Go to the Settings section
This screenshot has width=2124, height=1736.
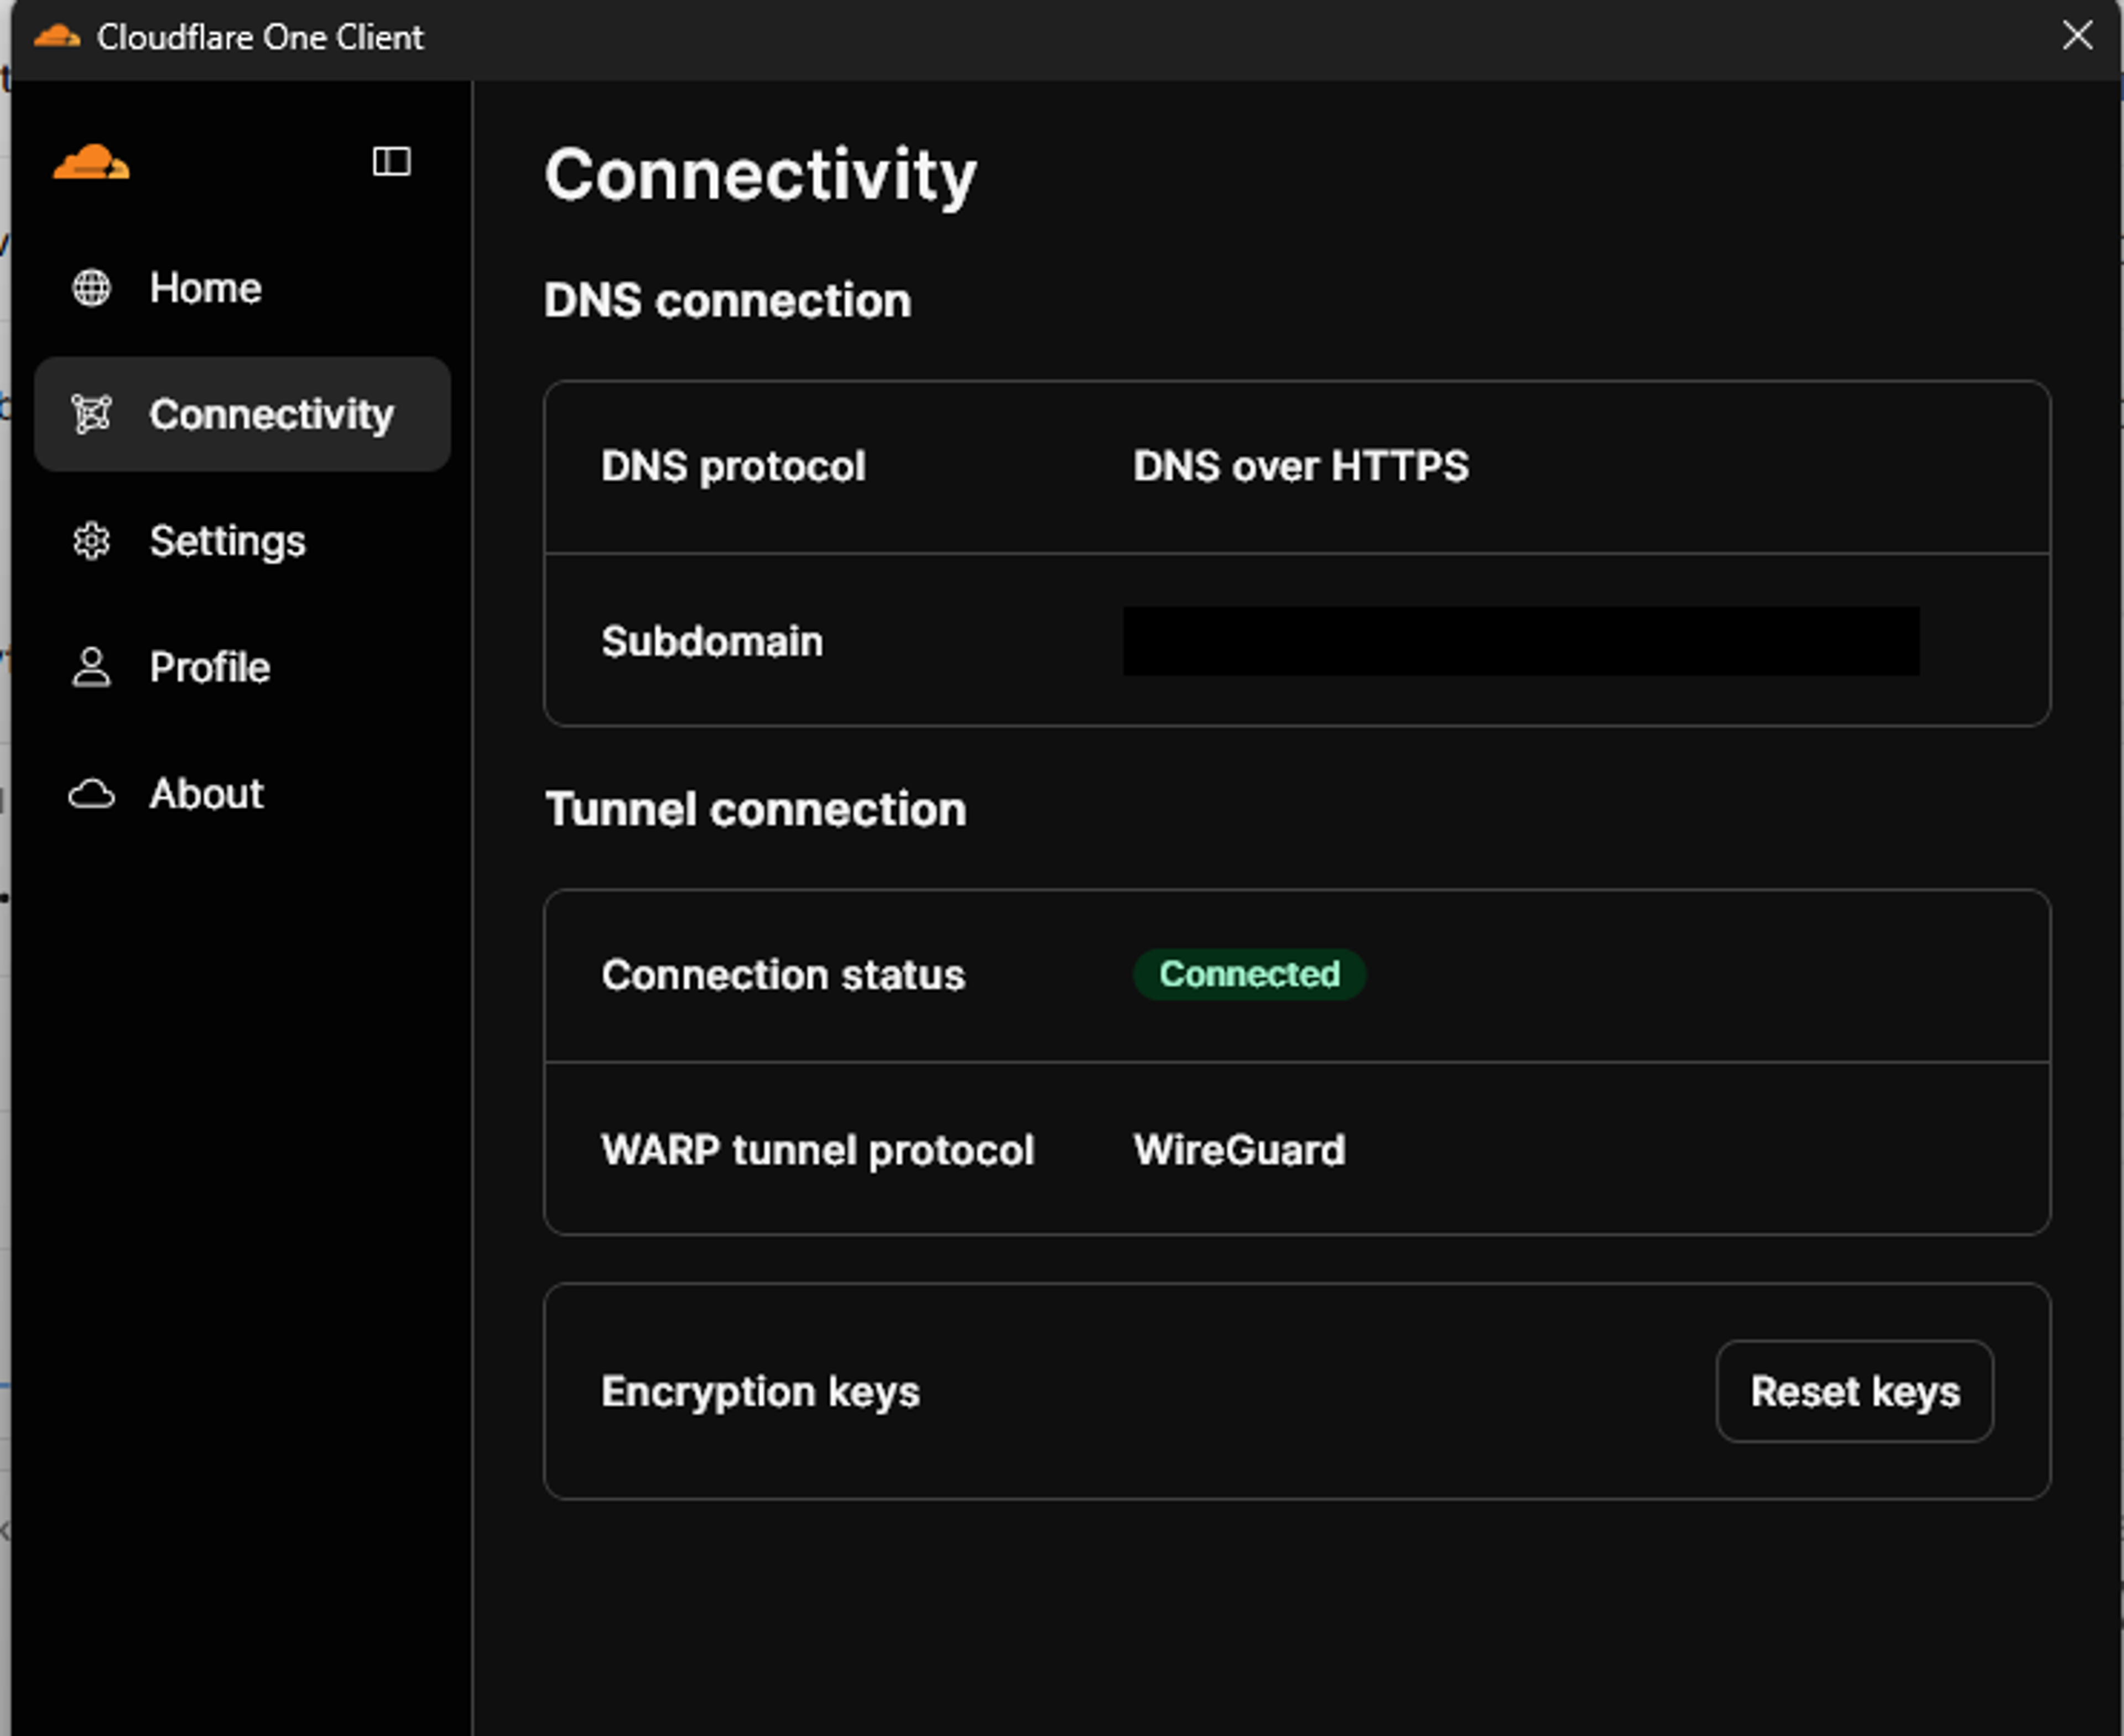pos(242,541)
